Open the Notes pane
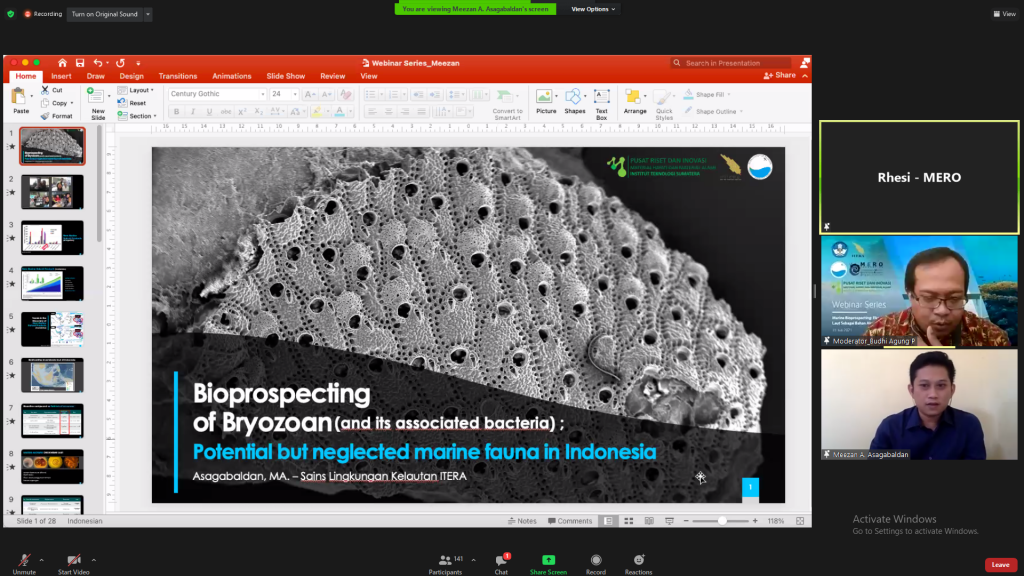The image size is (1024, 576). (x=522, y=521)
